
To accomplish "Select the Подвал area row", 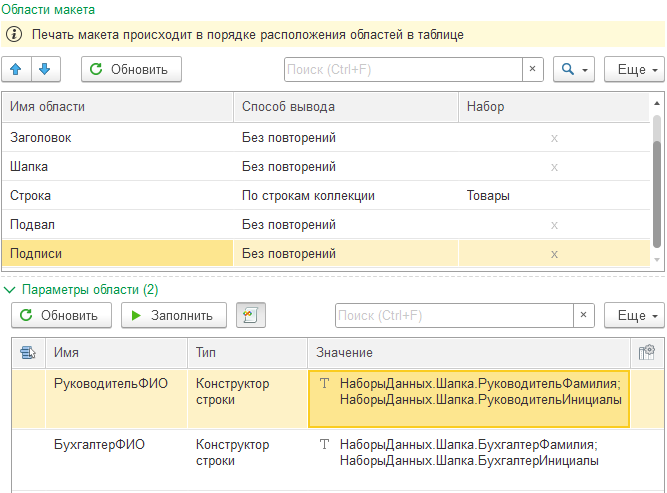I will [x=326, y=225].
